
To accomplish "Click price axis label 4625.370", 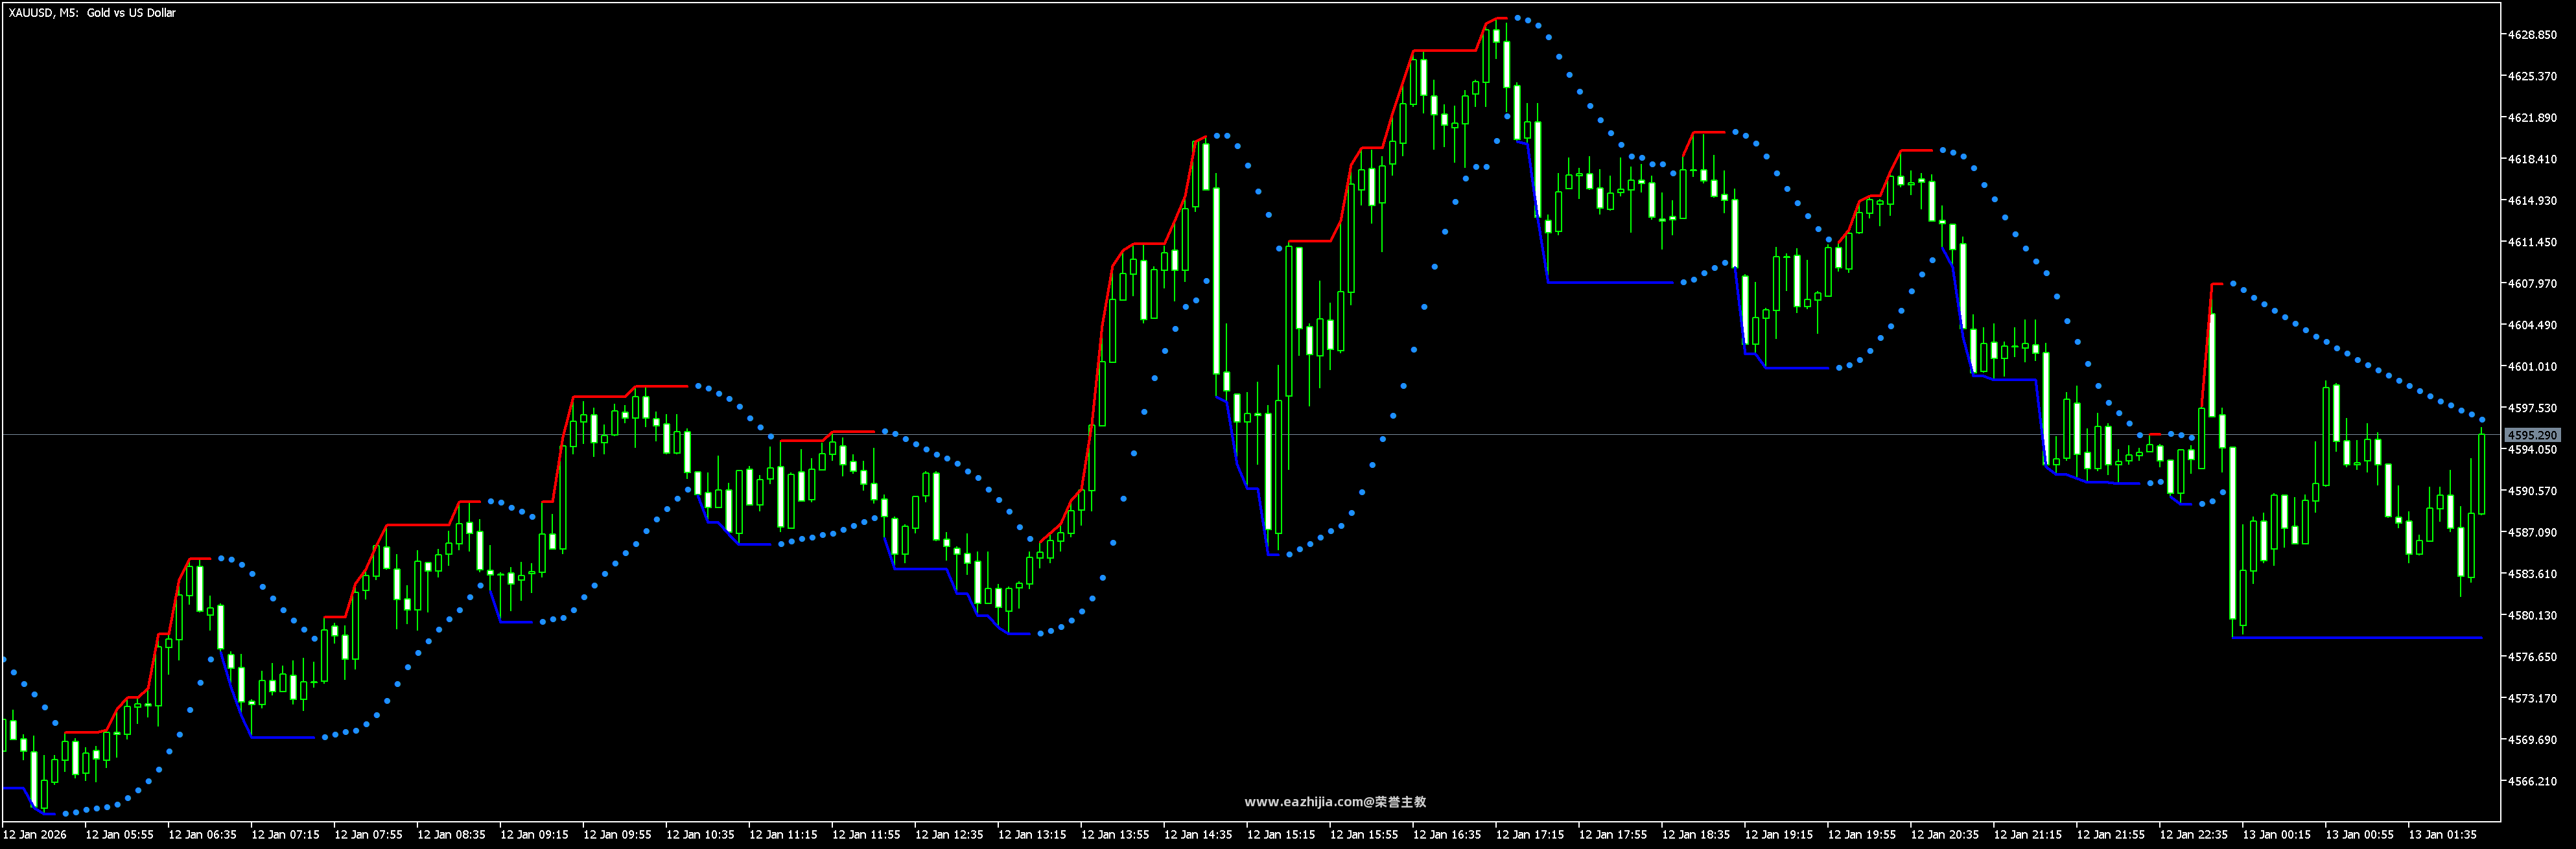I will click(x=2532, y=76).
